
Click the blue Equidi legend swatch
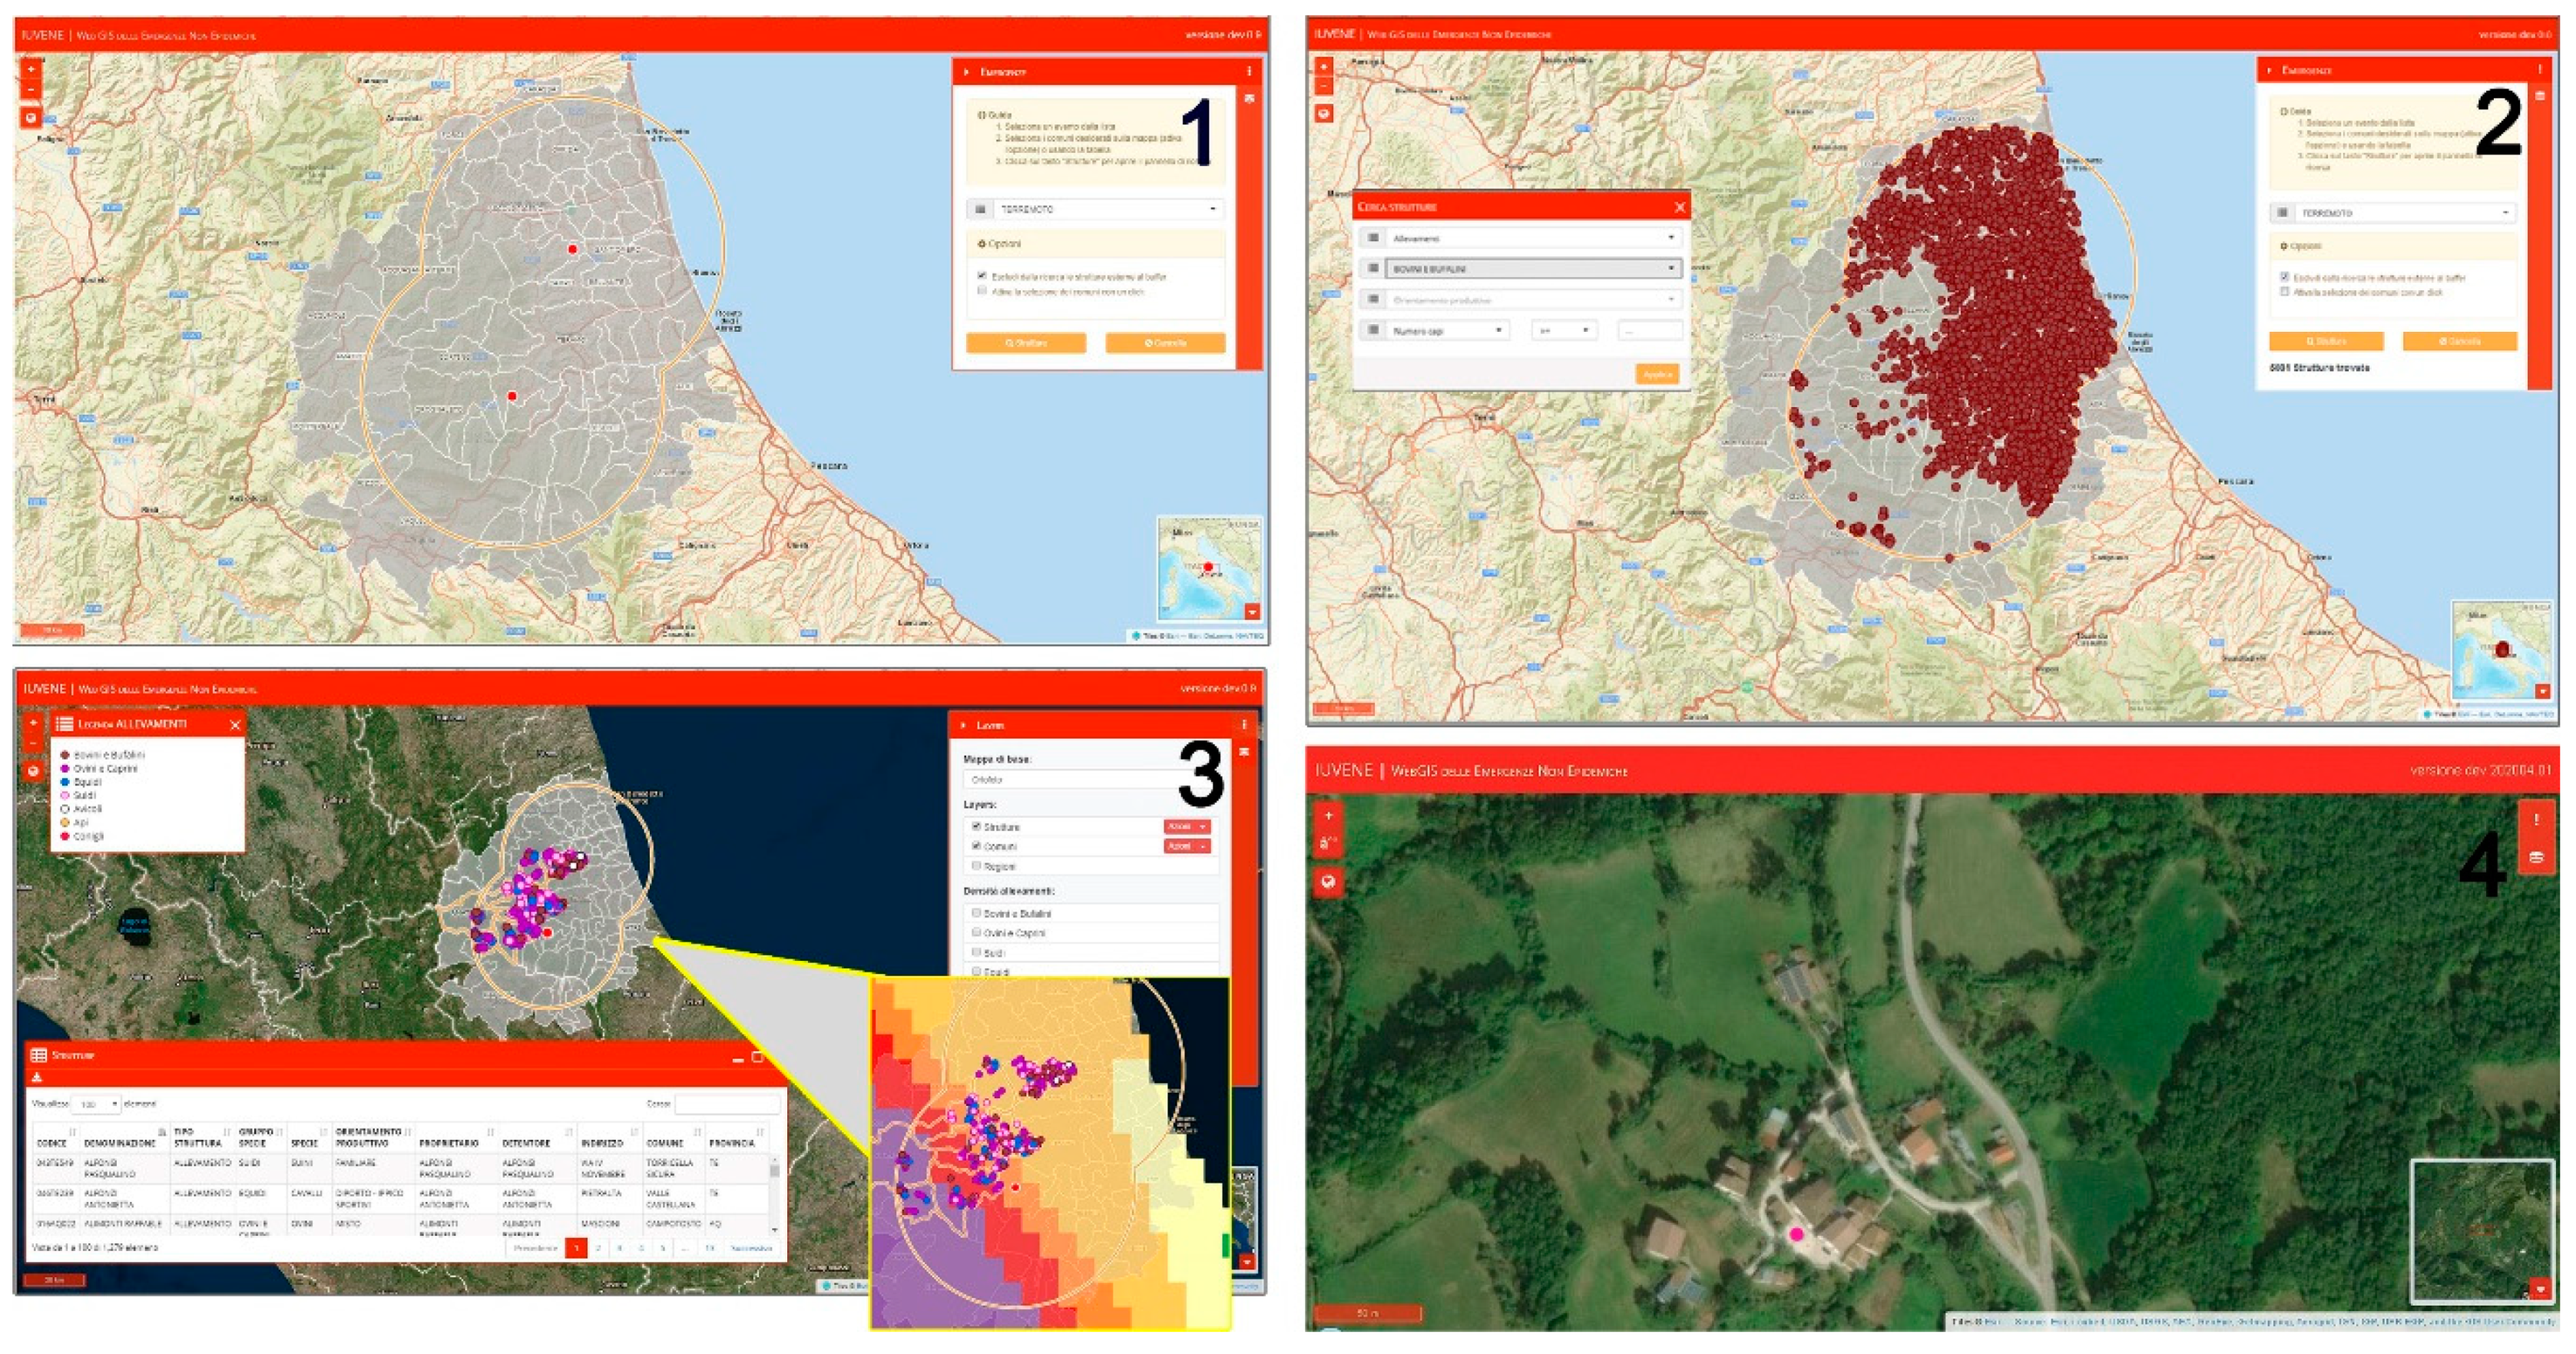pyautogui.click(x=65, y=782)
